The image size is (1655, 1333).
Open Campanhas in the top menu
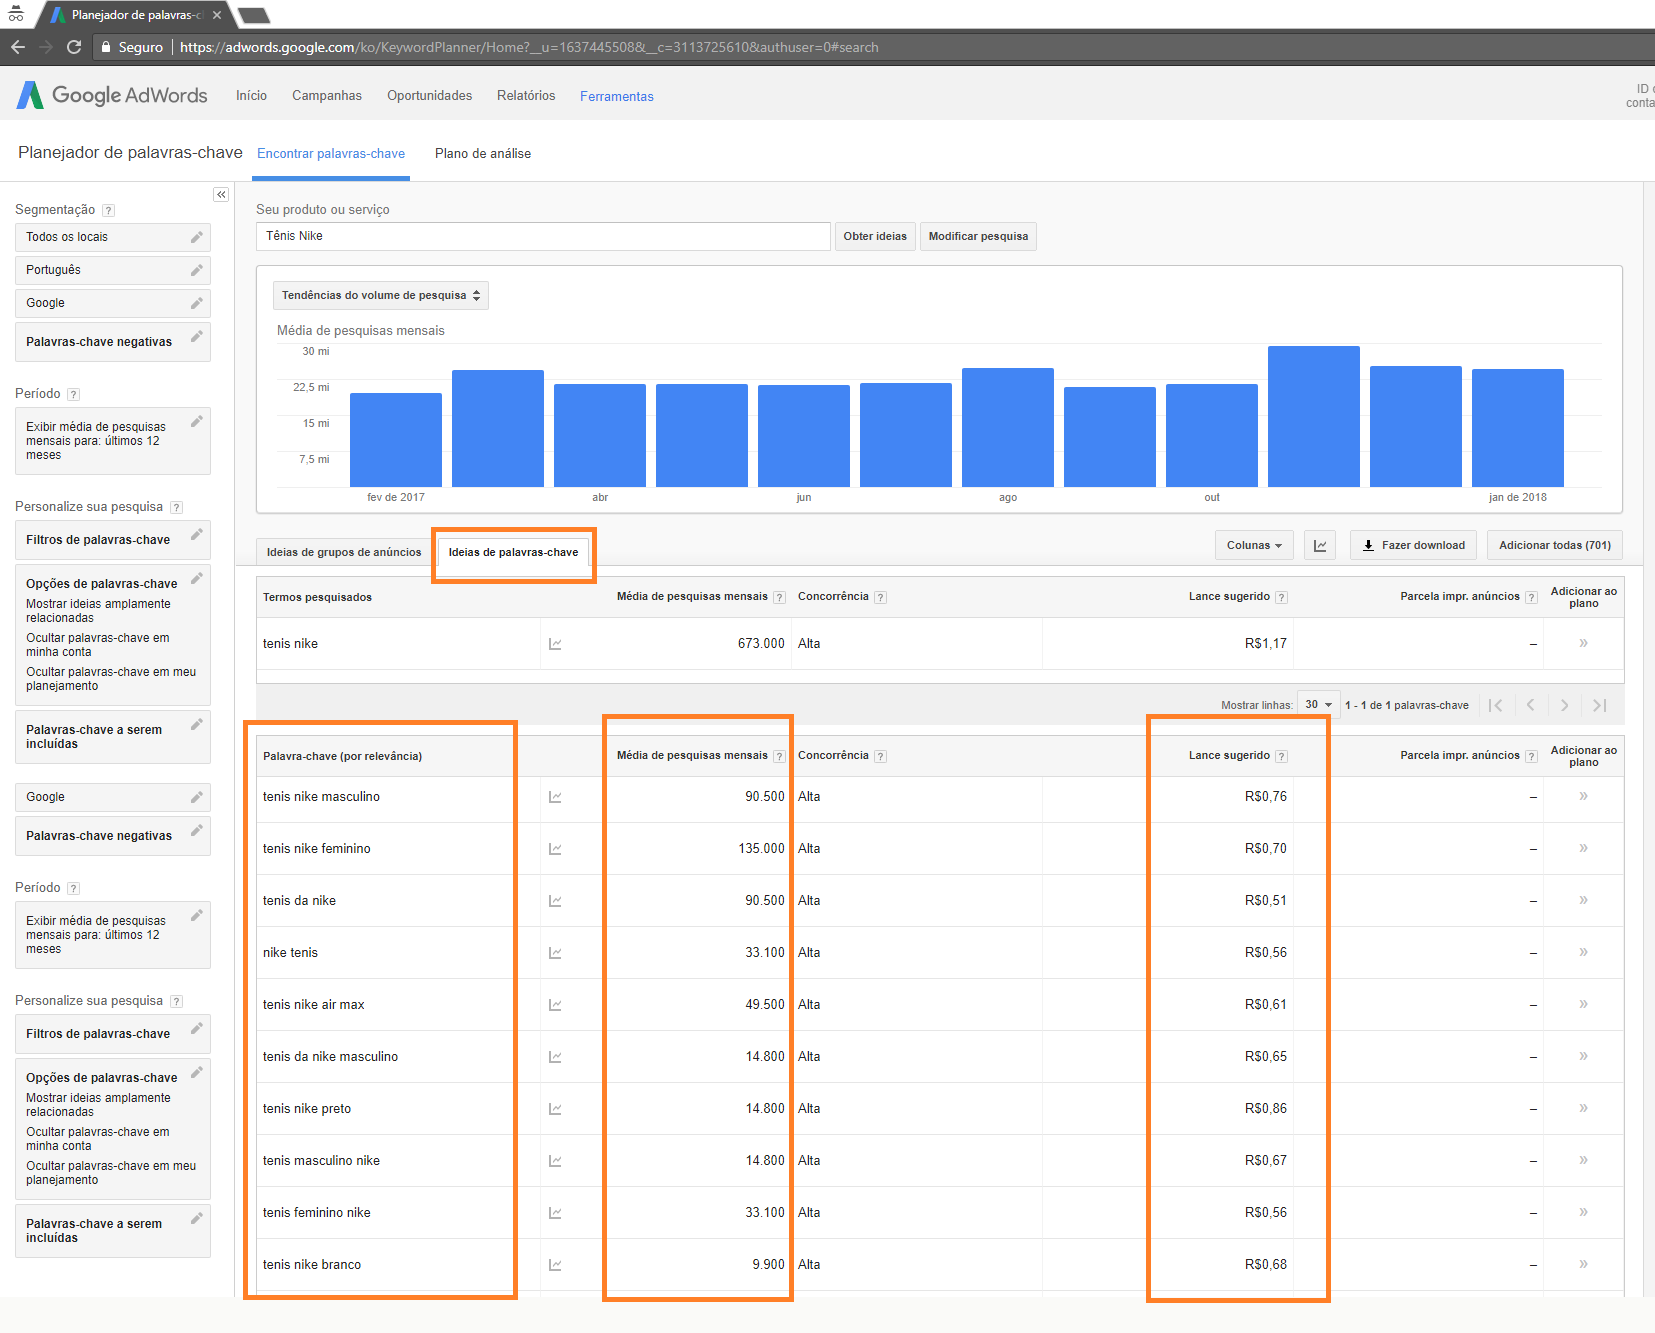[326, 96]
